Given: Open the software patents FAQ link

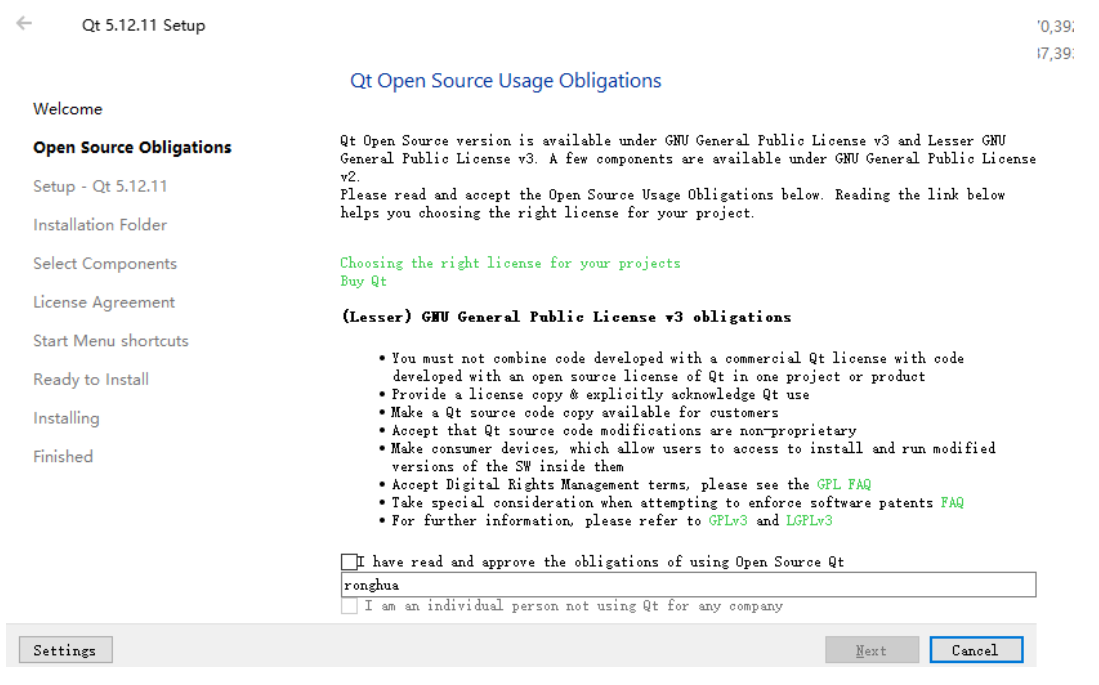Looking at the screenshot, I should tap(952, 503).
